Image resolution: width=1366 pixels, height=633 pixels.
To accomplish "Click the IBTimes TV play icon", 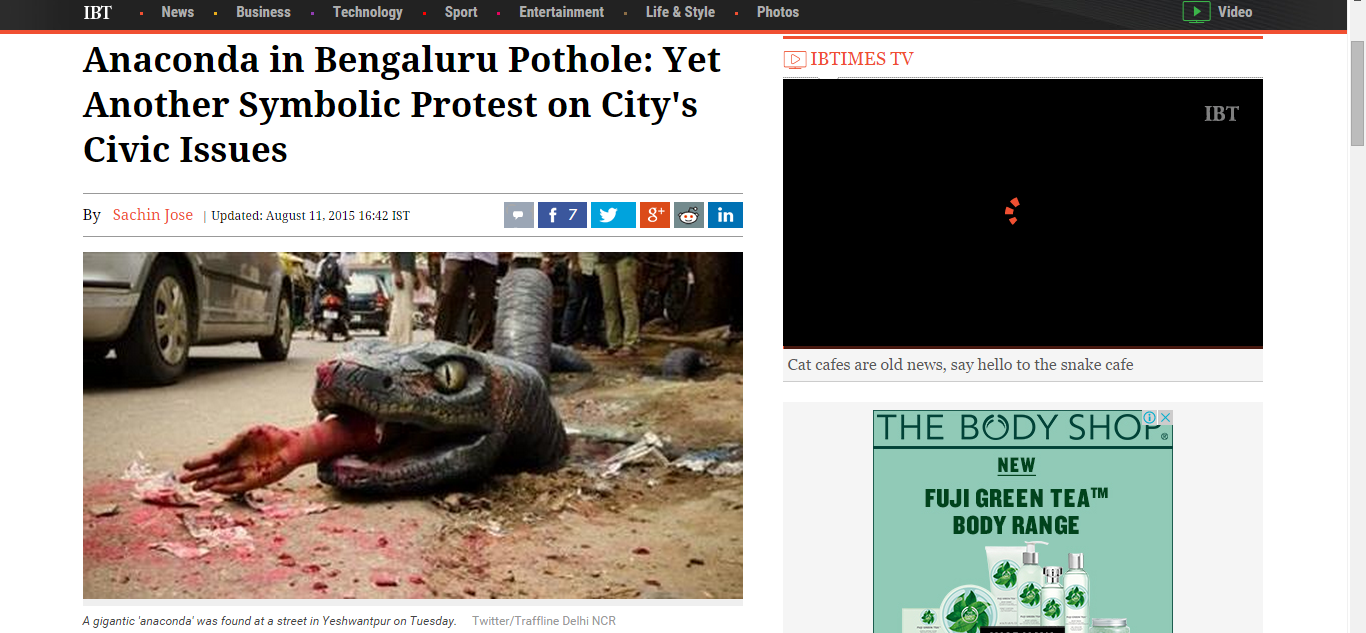I will point(795,59).
